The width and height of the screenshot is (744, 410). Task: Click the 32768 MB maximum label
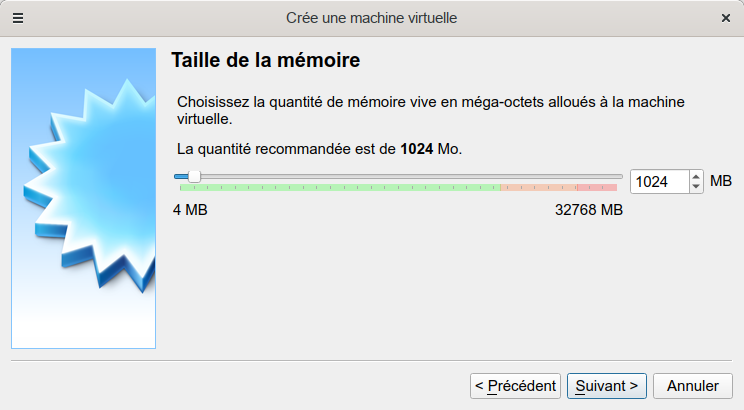(x=588, y=210)
